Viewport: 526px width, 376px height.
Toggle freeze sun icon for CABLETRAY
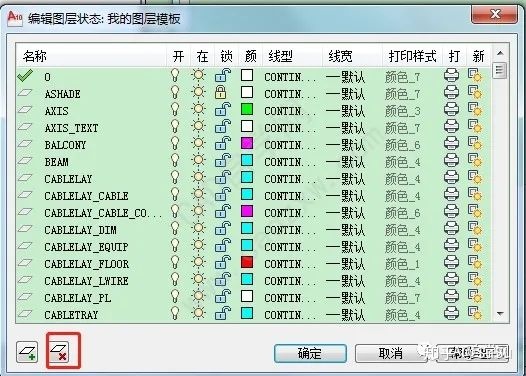[198, 313]
